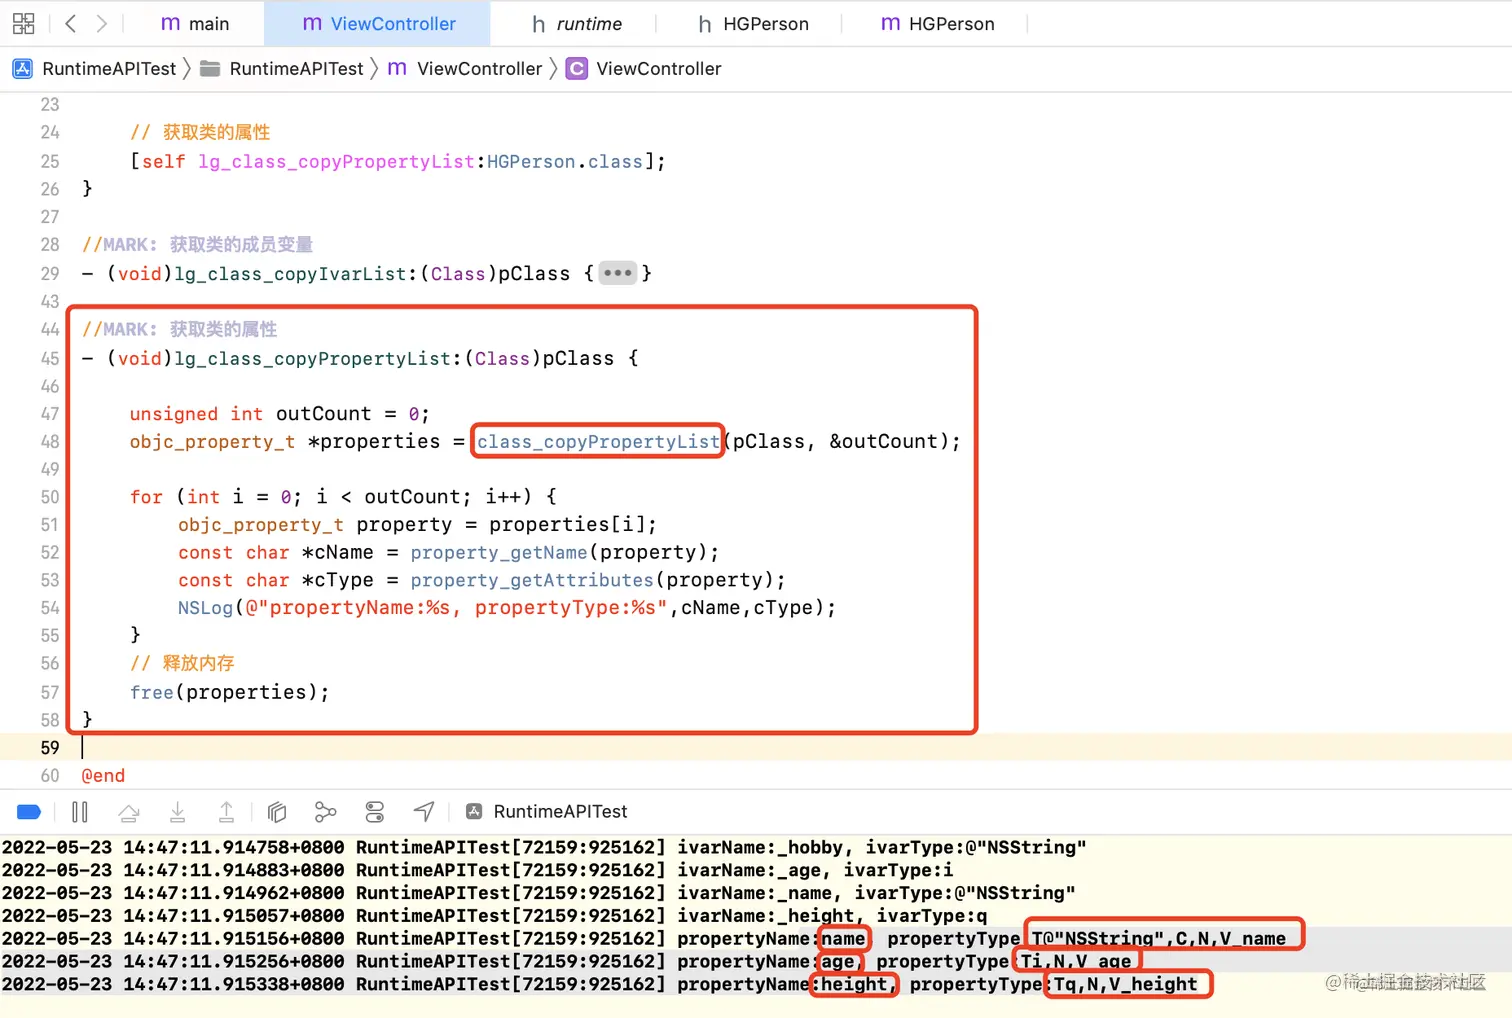Click property_getAttributes function call

[532, 580]
